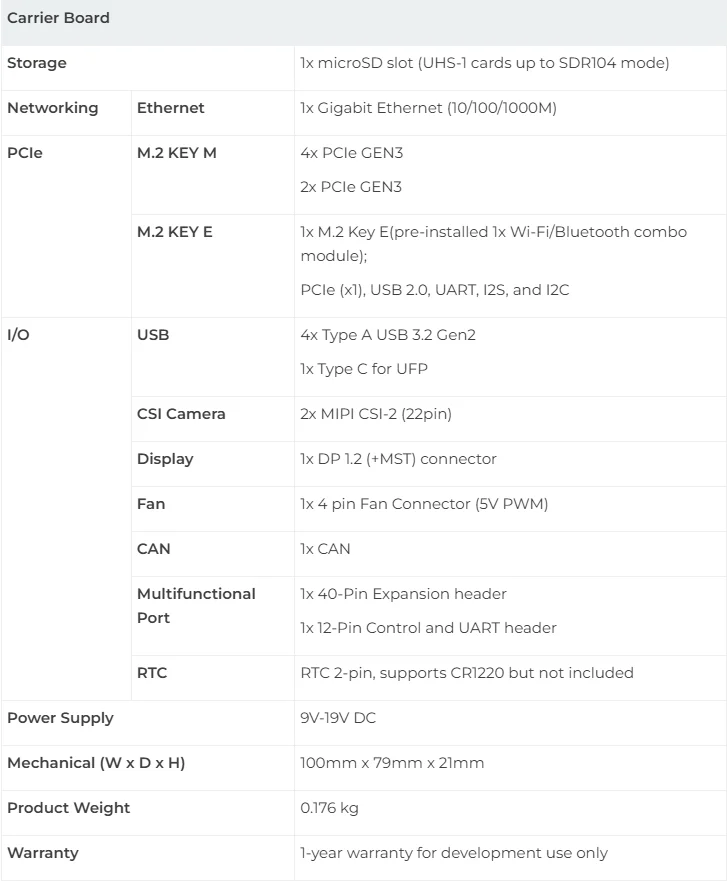
Task: Click the Storage row label
Action: click(x=37, y=63)
